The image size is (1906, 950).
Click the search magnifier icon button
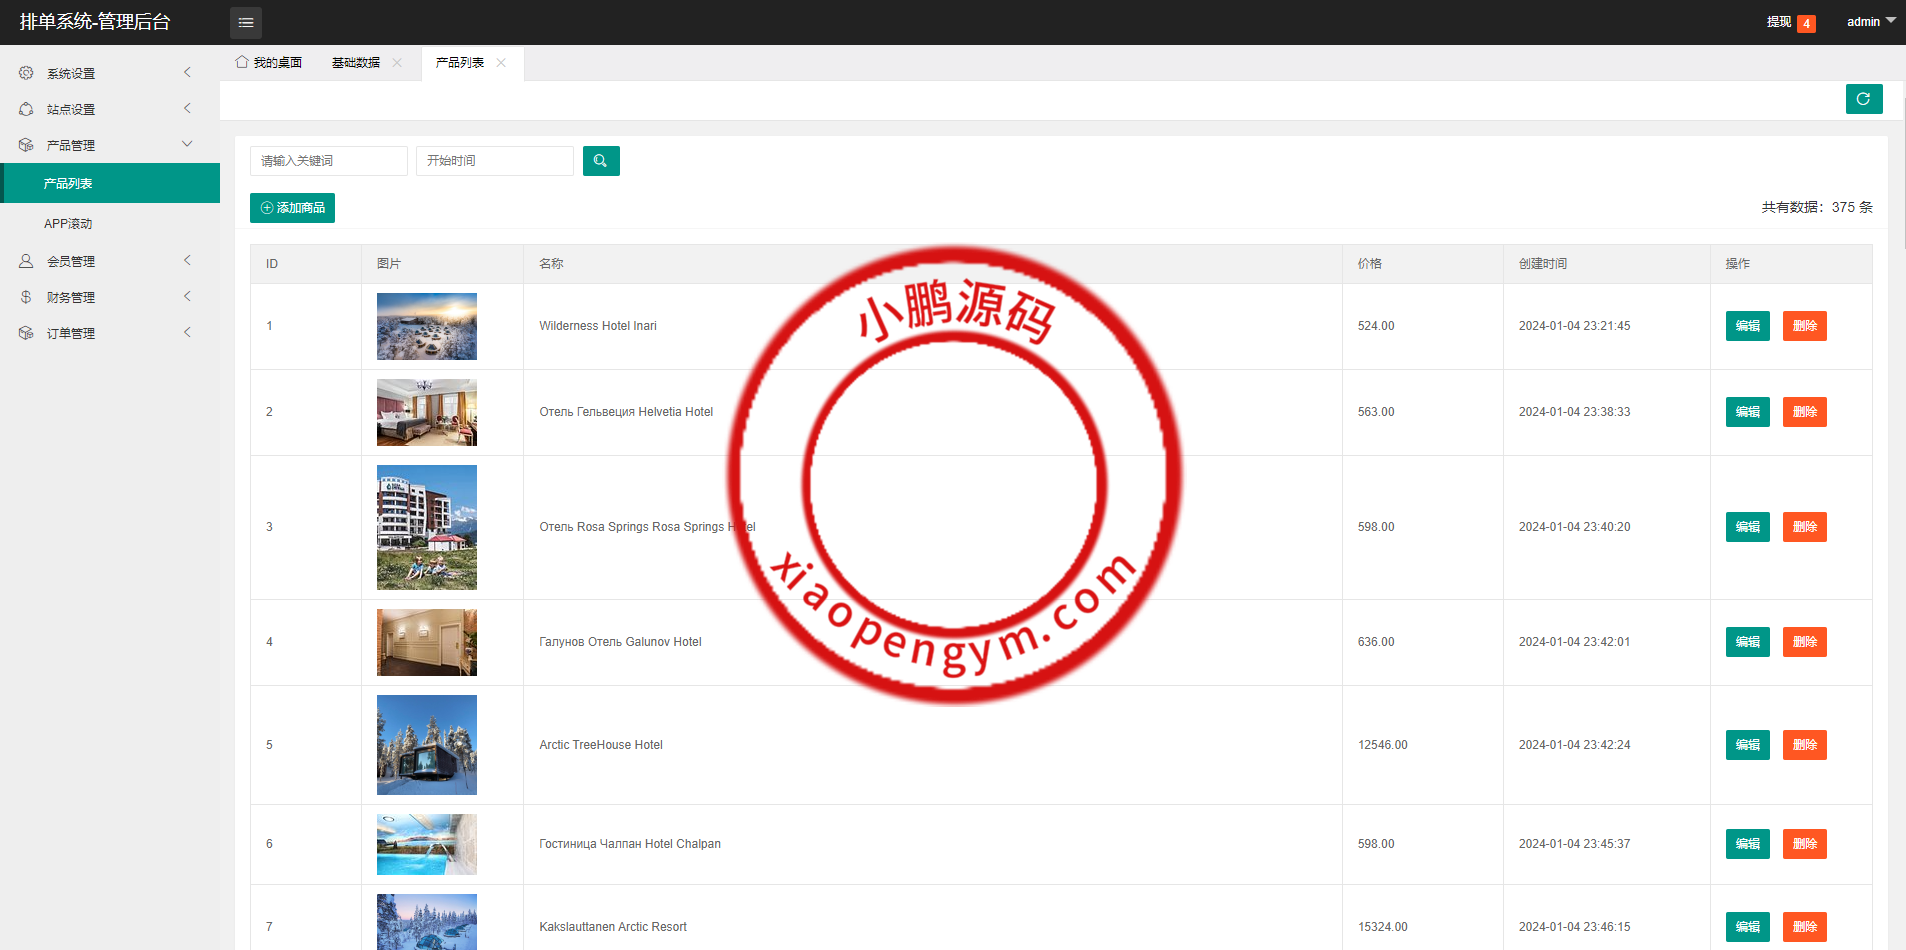600,161
